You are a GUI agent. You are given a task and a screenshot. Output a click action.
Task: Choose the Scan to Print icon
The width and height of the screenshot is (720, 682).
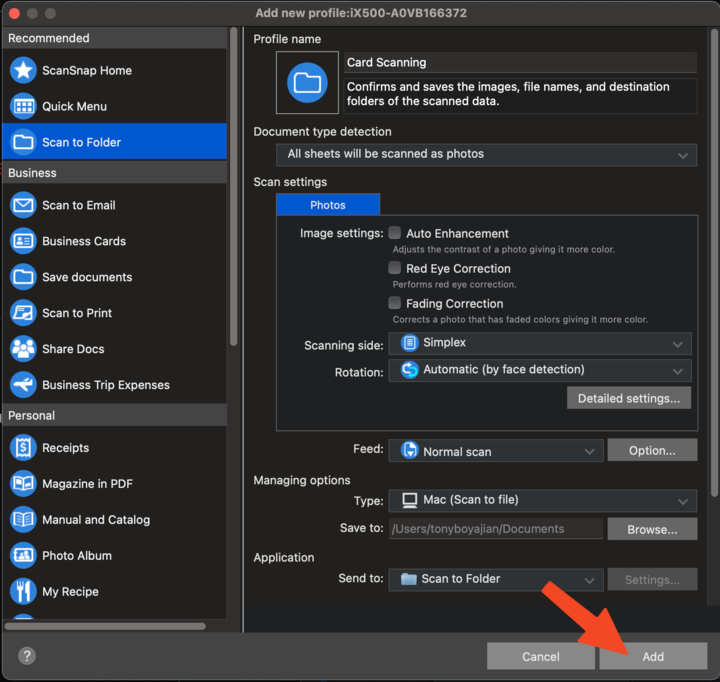(23, 313)
